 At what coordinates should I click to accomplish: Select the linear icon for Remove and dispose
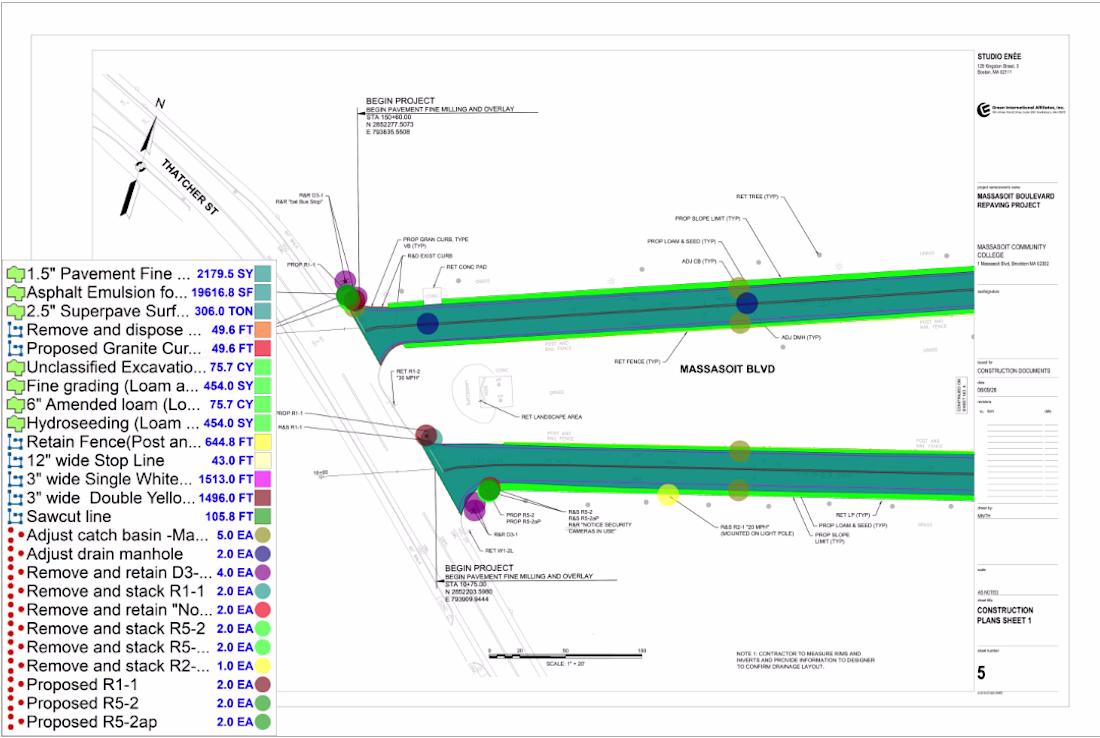tap(15, 330)
